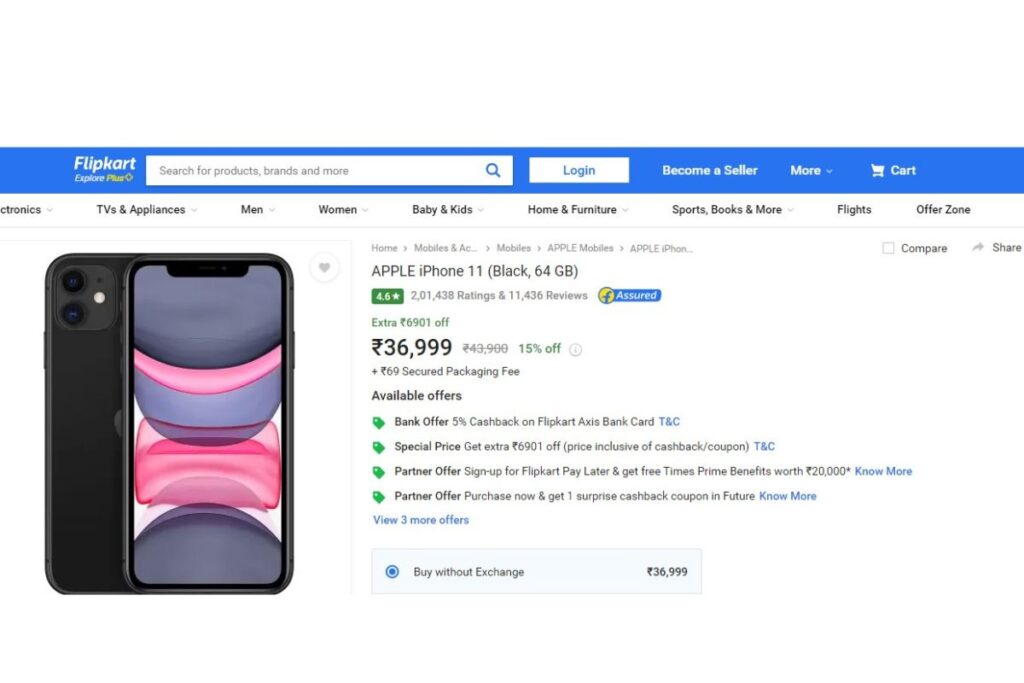Open View 3 more offers link

pyautogui.click(x=421, y=520)
